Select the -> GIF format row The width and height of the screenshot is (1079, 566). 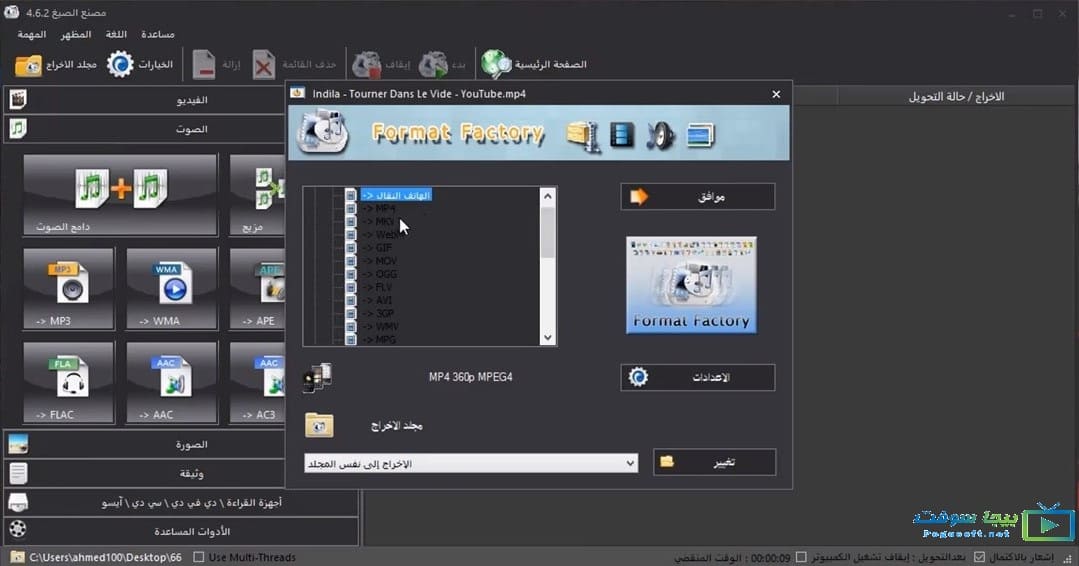point(377,248)
